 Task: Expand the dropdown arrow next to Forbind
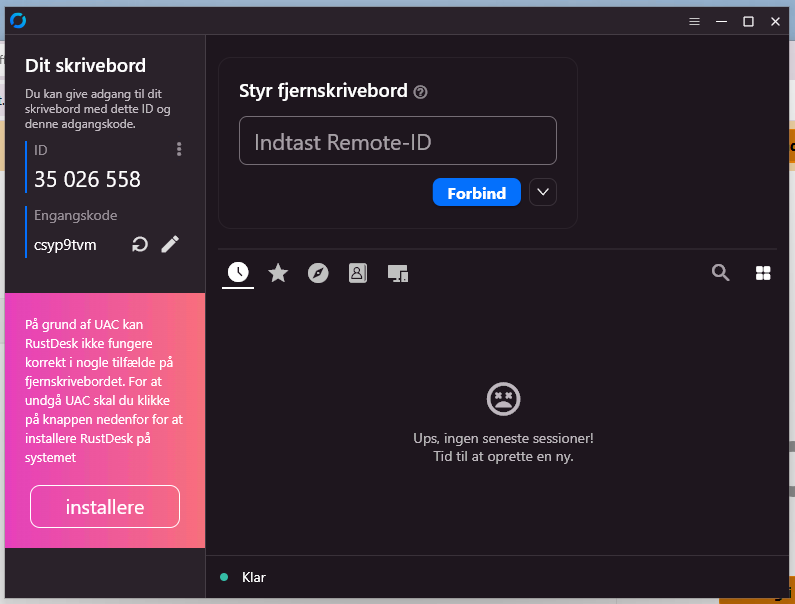point(542,192)
